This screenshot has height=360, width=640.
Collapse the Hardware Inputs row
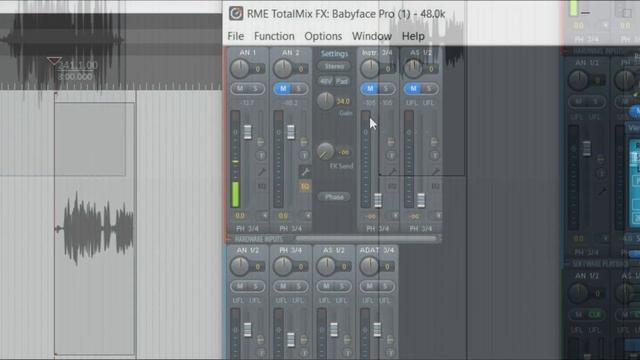point(229,239)
